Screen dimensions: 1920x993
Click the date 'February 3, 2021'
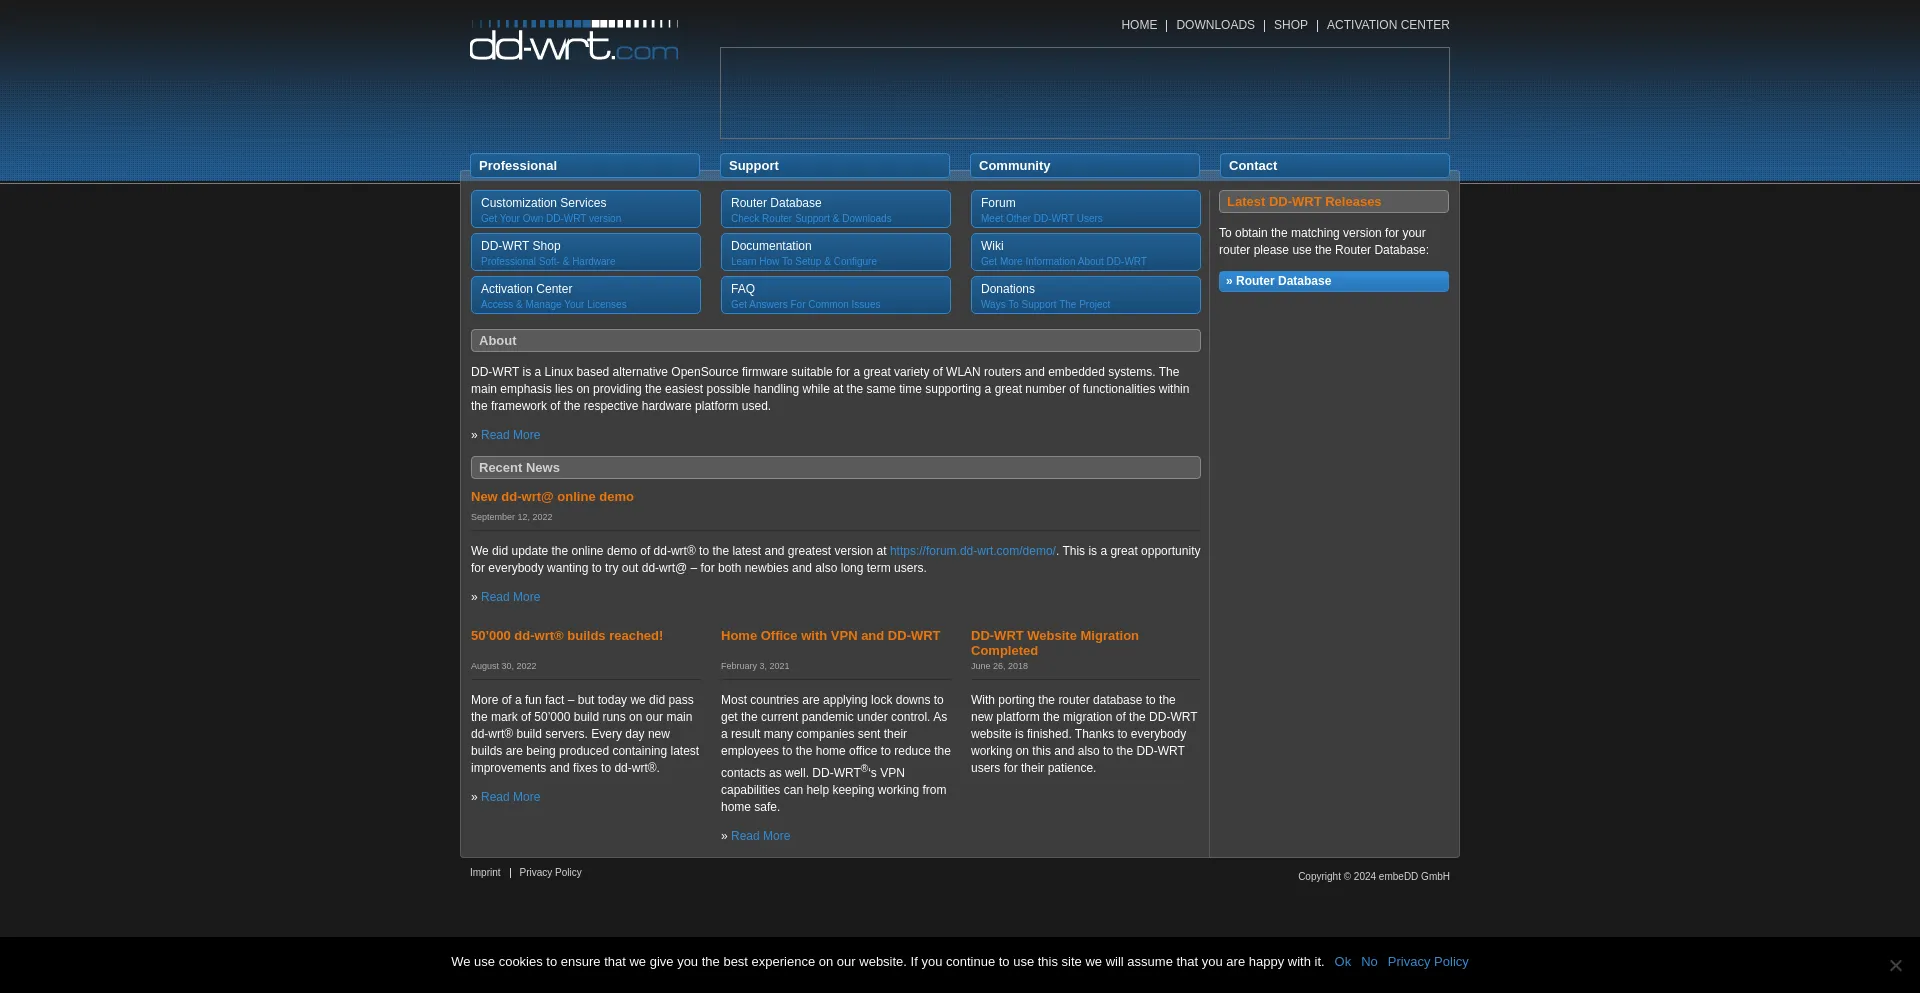[755, 666]
